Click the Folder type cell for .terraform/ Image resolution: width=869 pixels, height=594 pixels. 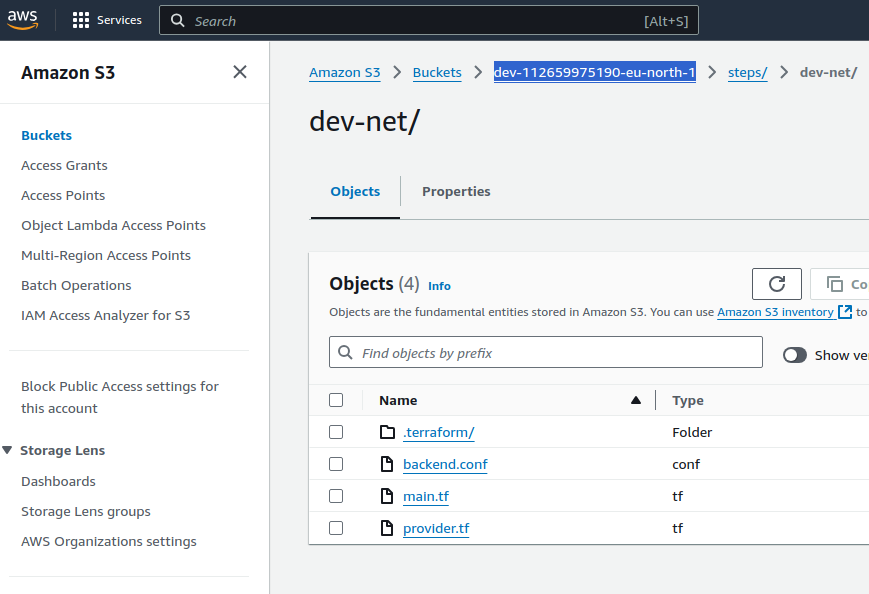(x=692, y=432)
